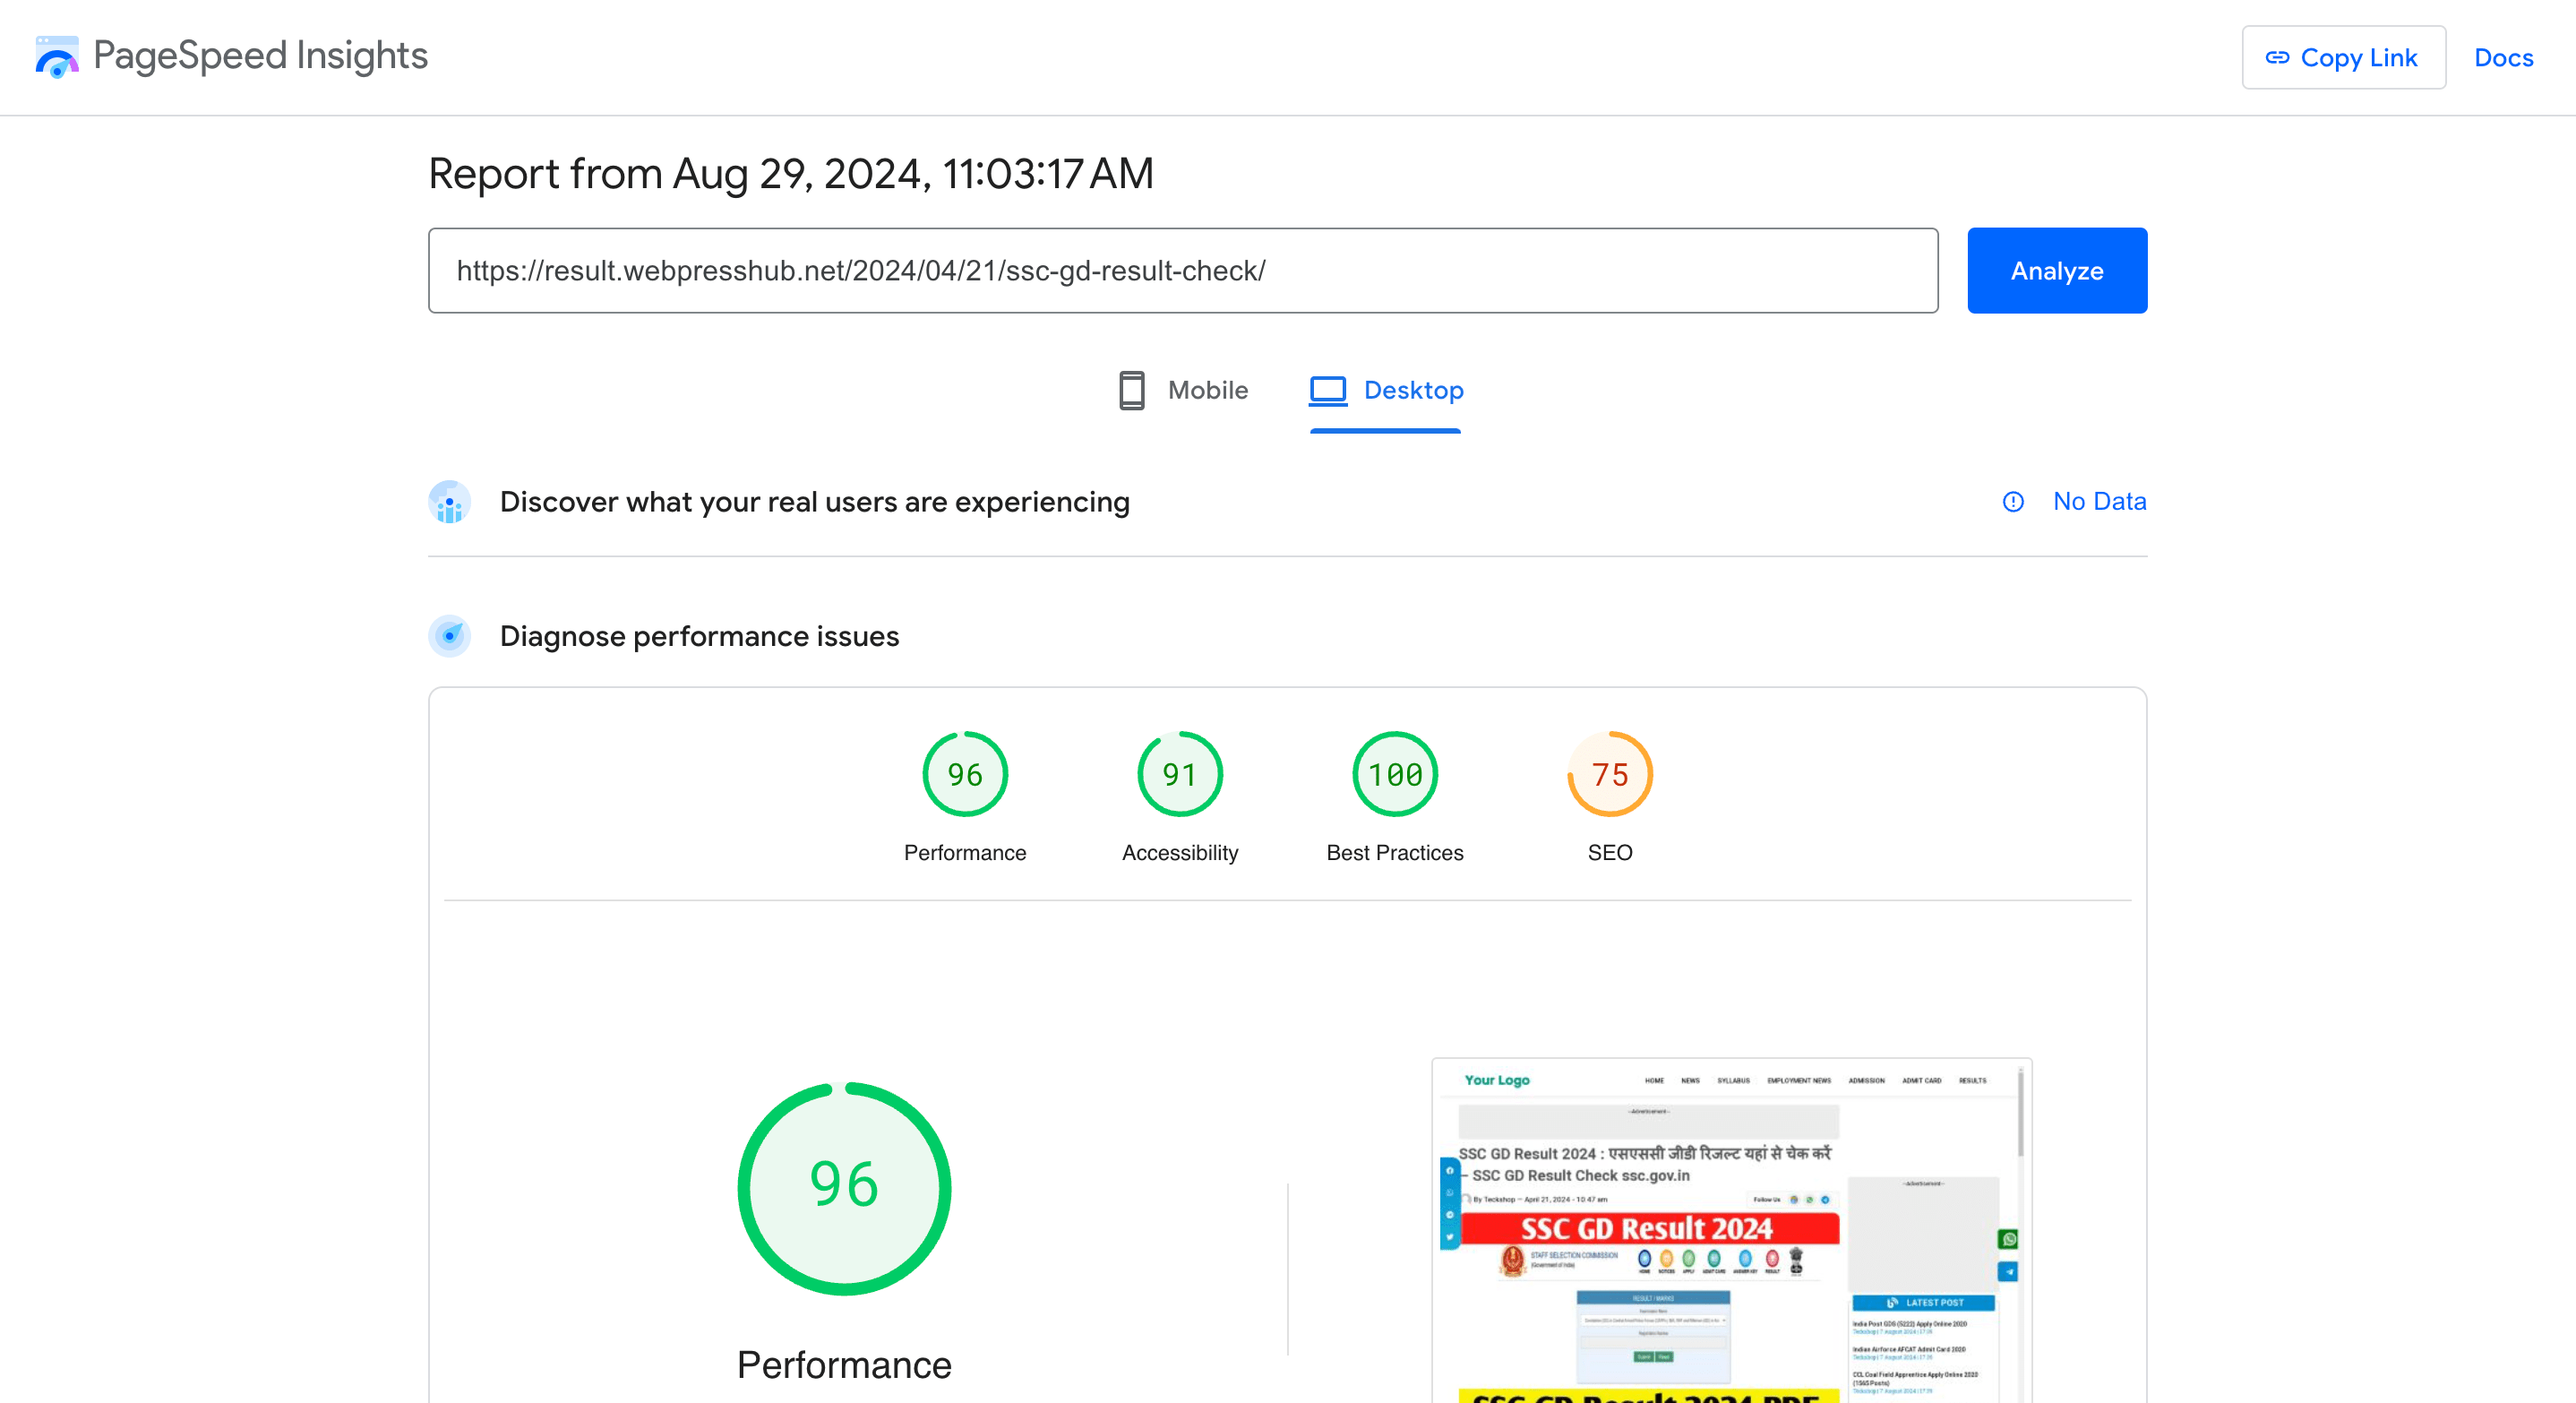Jump to Performance score gauge 96
The height and width of the screenshot is (1403, 2576).
tap(964, 775)
